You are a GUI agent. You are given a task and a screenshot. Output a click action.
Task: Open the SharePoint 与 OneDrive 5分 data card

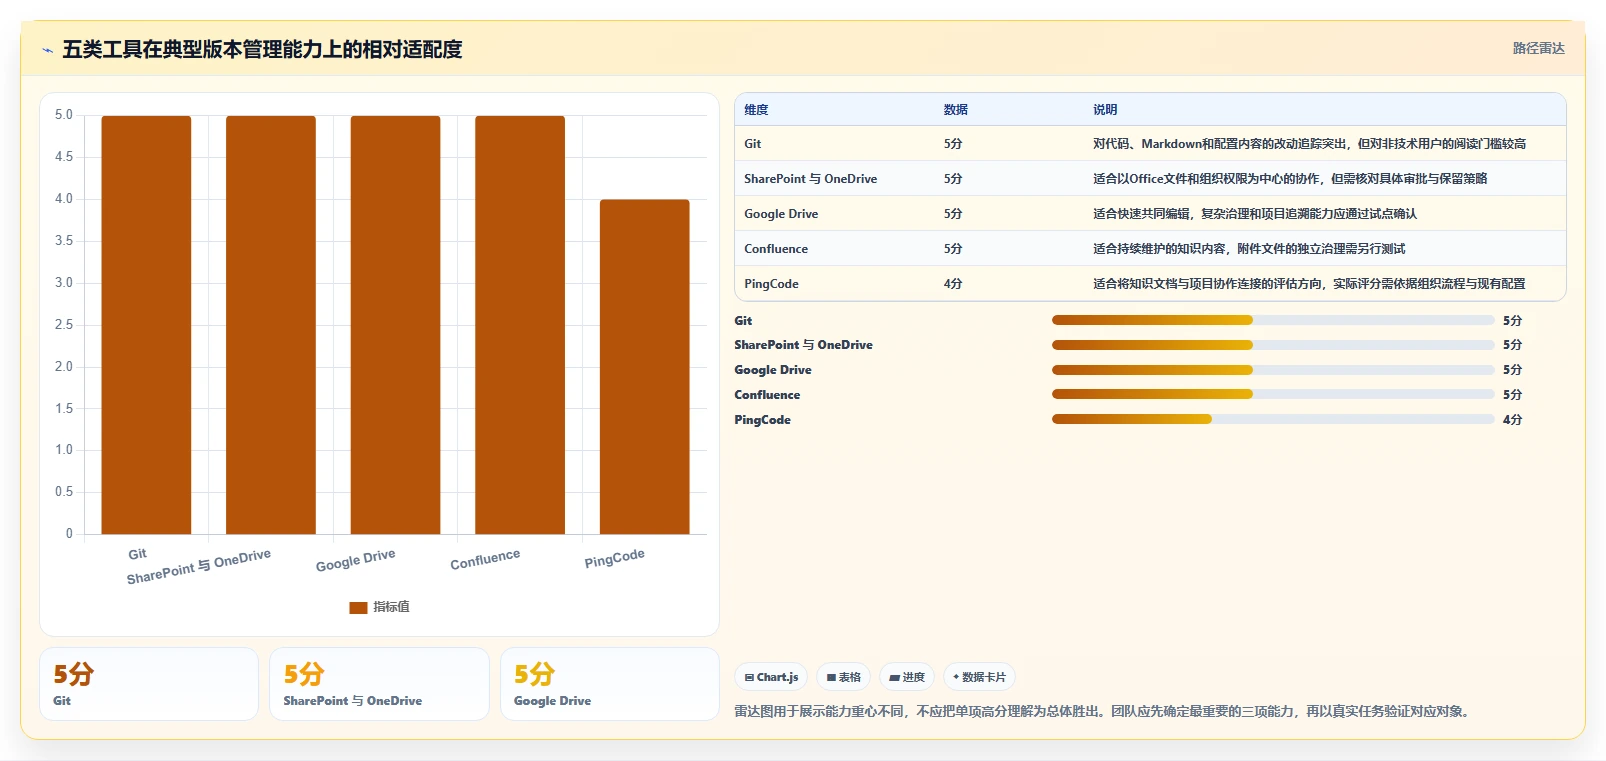pyautogui.click(x=379, y=684)
